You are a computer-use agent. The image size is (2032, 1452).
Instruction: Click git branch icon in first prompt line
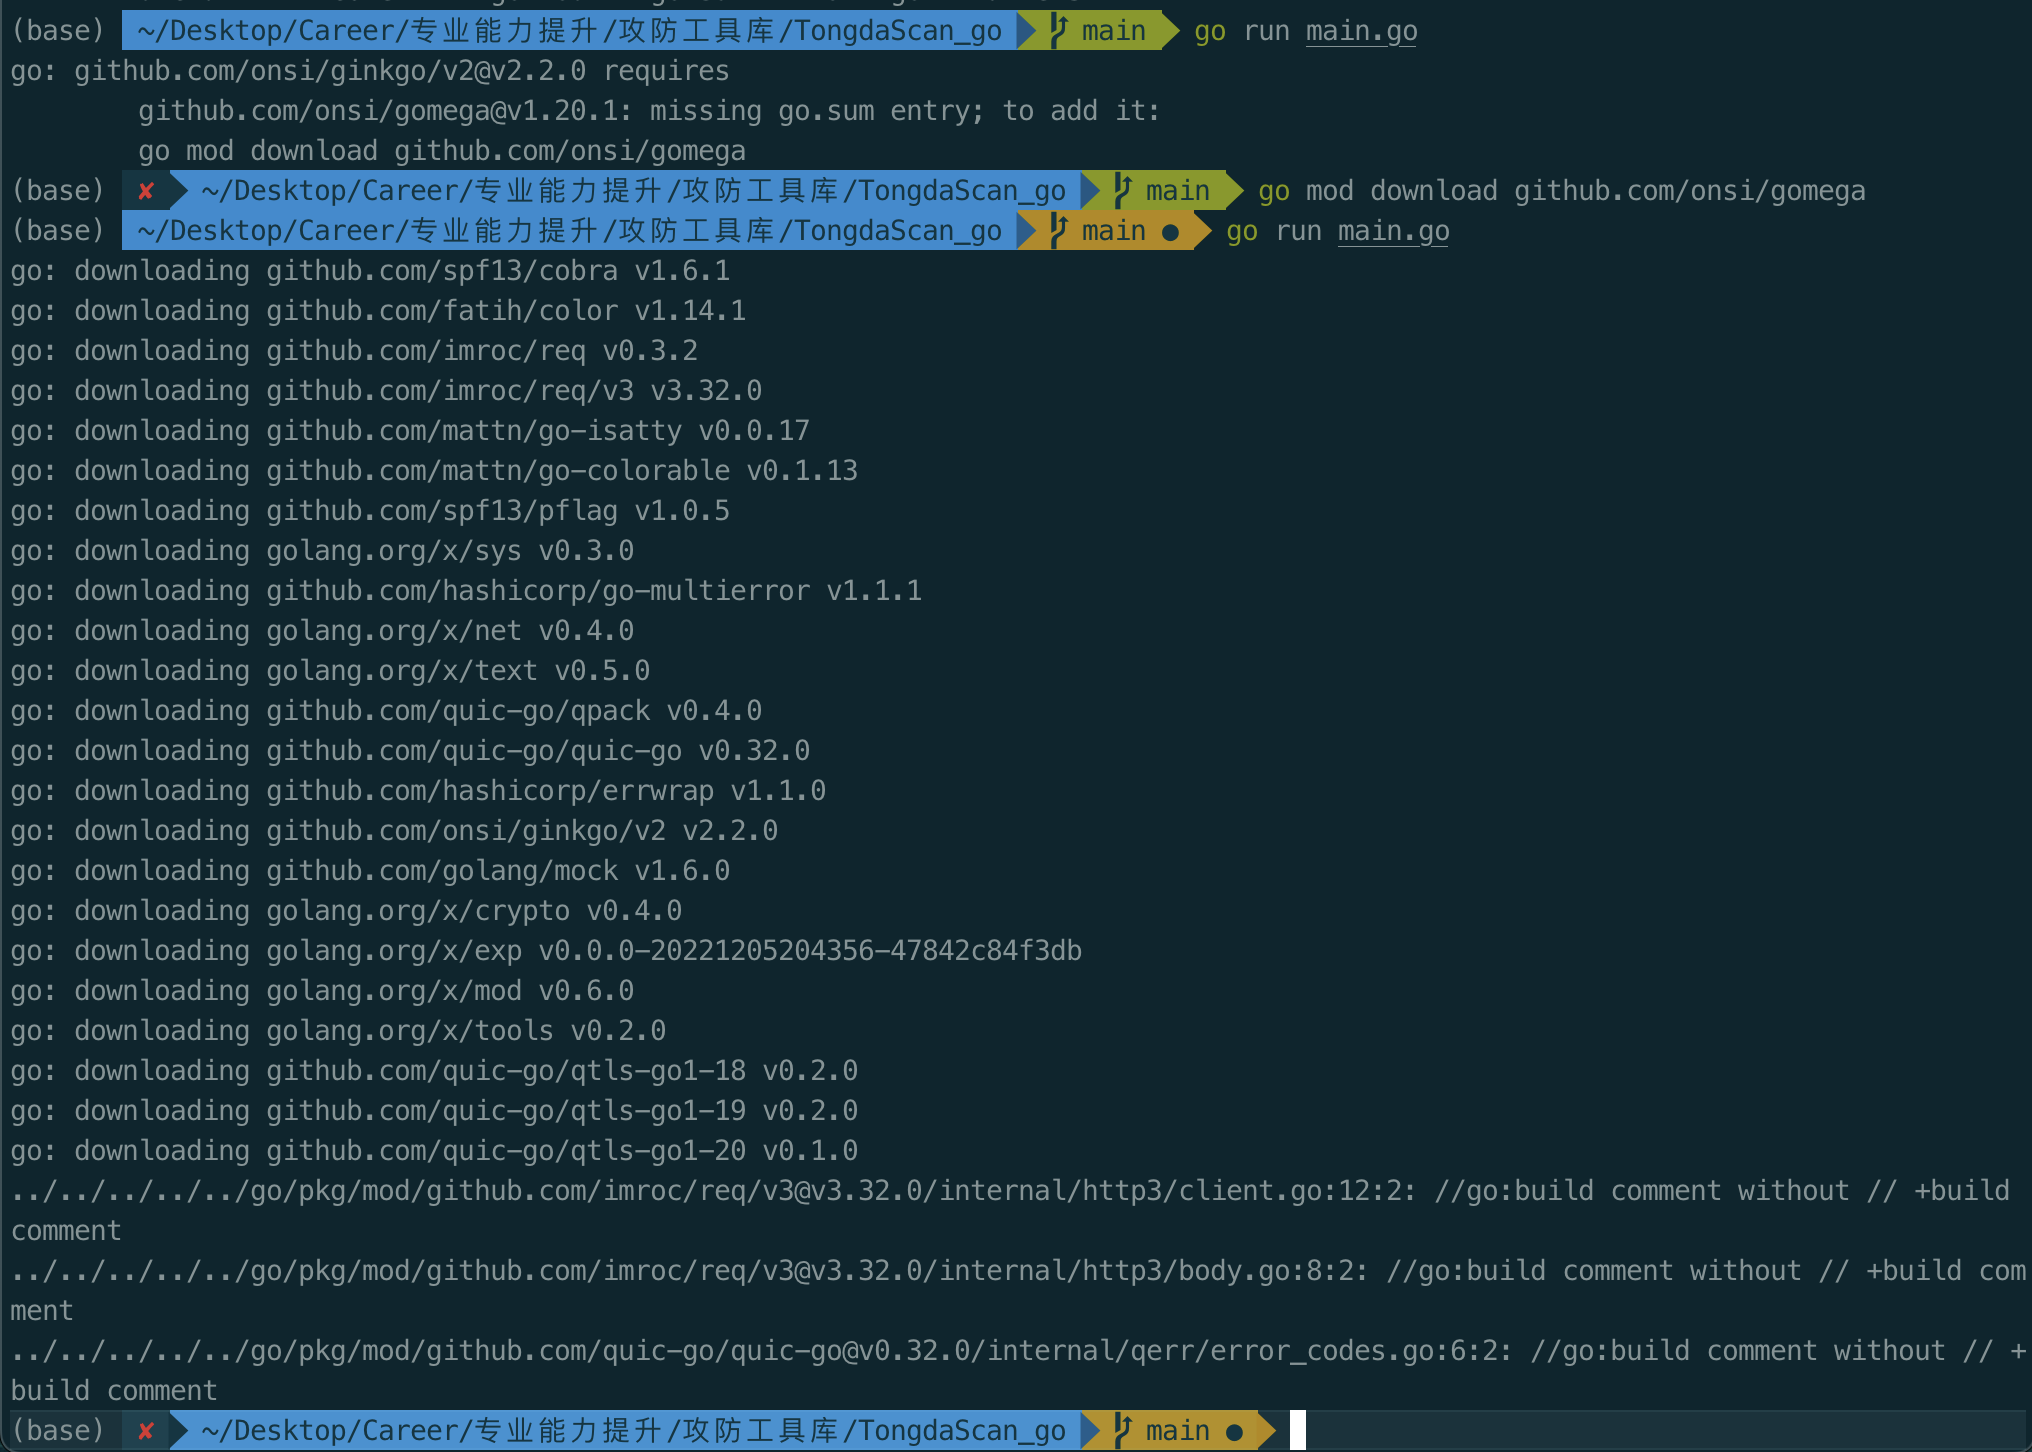[1059, 31]
